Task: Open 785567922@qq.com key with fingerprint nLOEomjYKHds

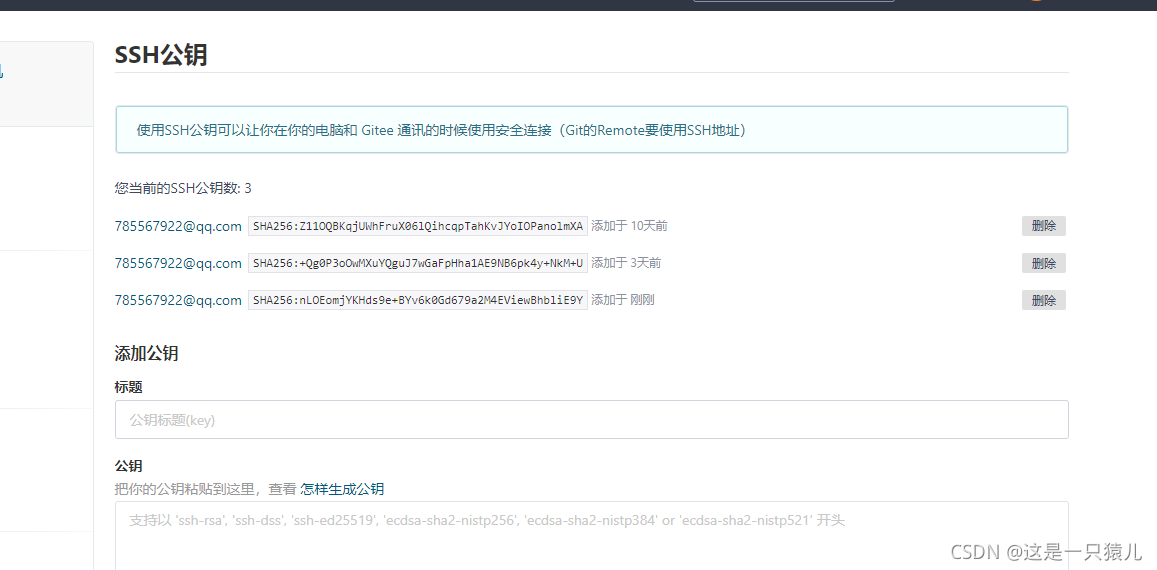Action: point(178,300)
